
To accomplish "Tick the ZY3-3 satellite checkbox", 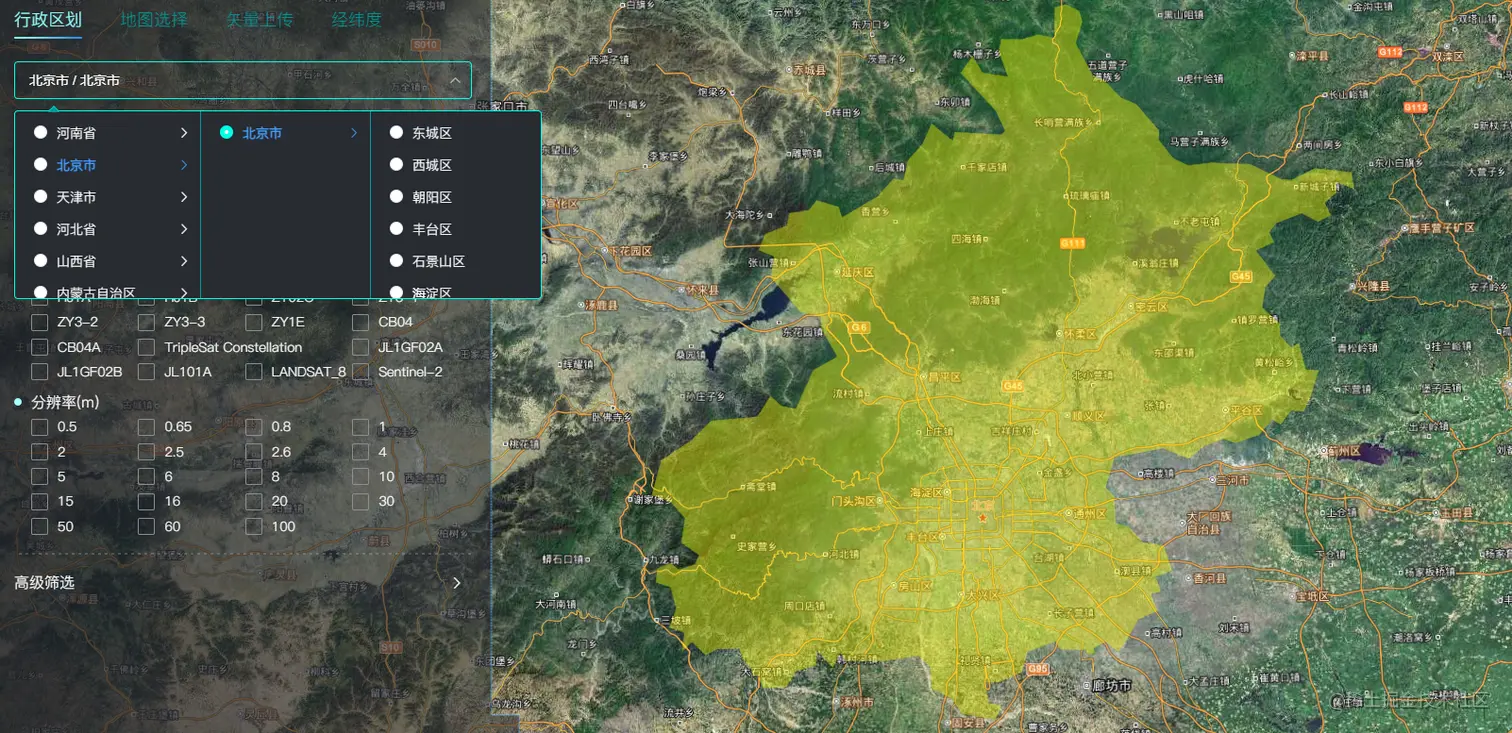I will click(x=146, y=322).
